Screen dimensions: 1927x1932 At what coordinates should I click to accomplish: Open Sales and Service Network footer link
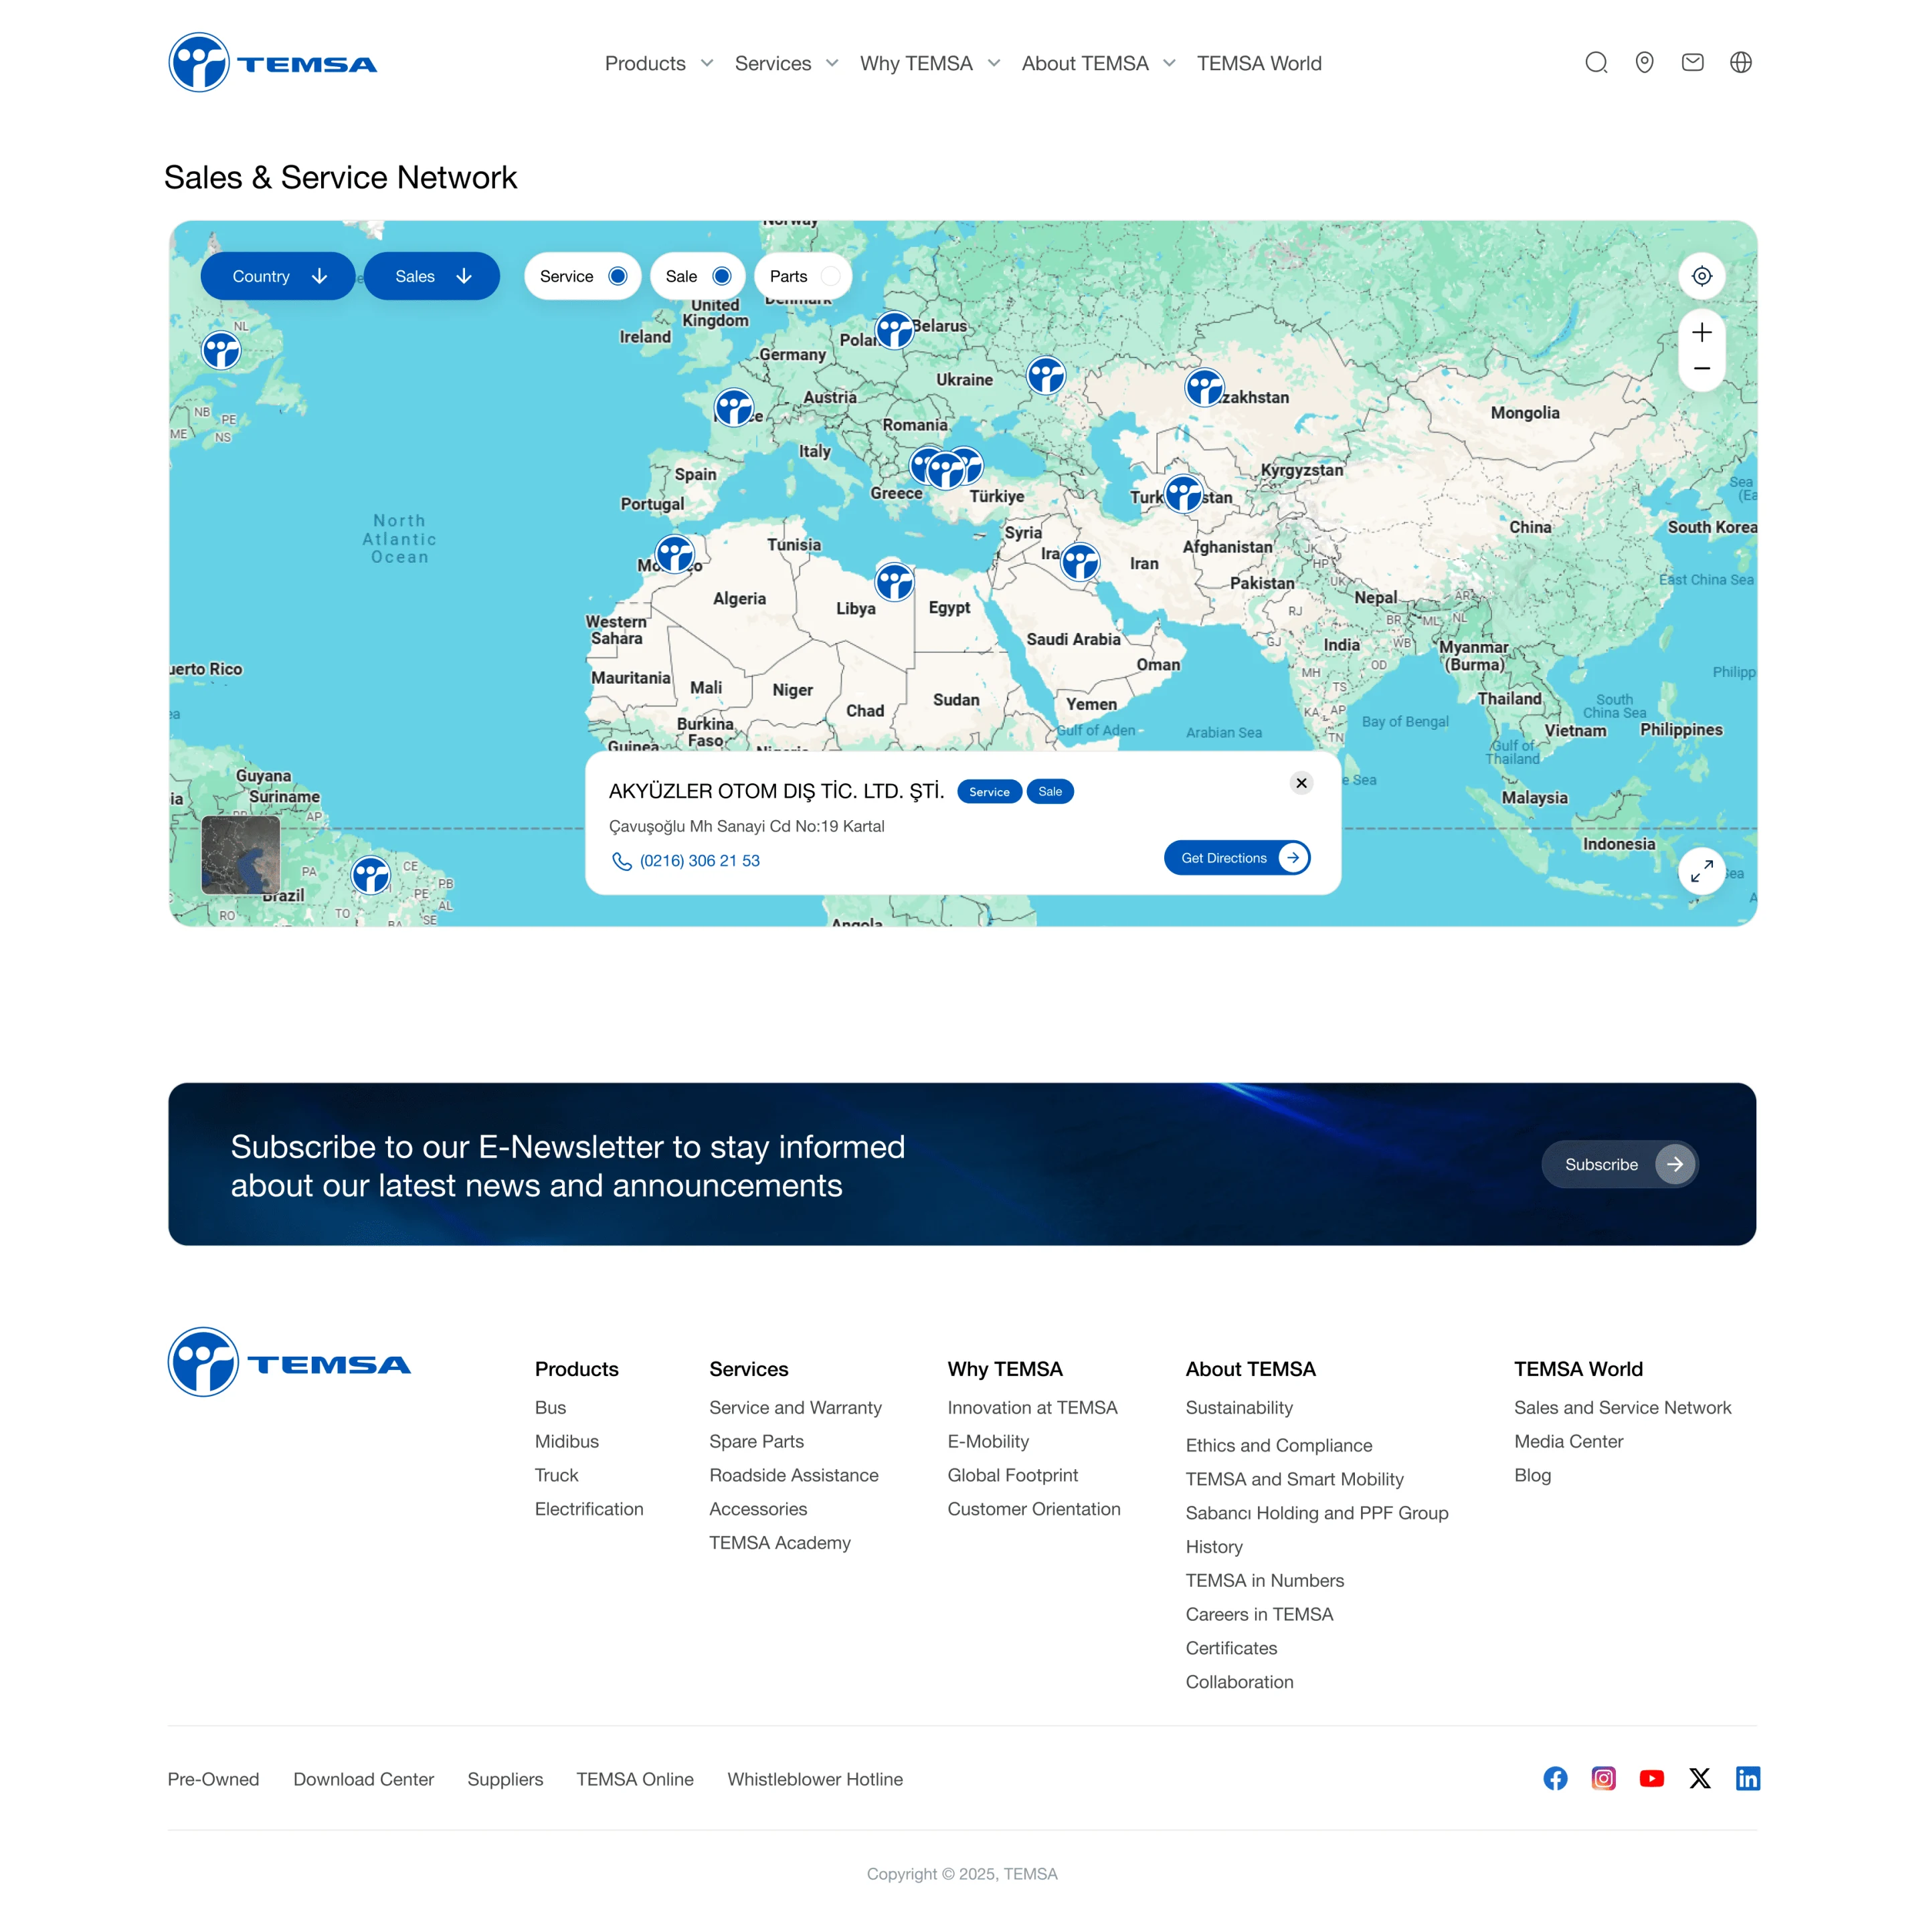[1622, 1408]
